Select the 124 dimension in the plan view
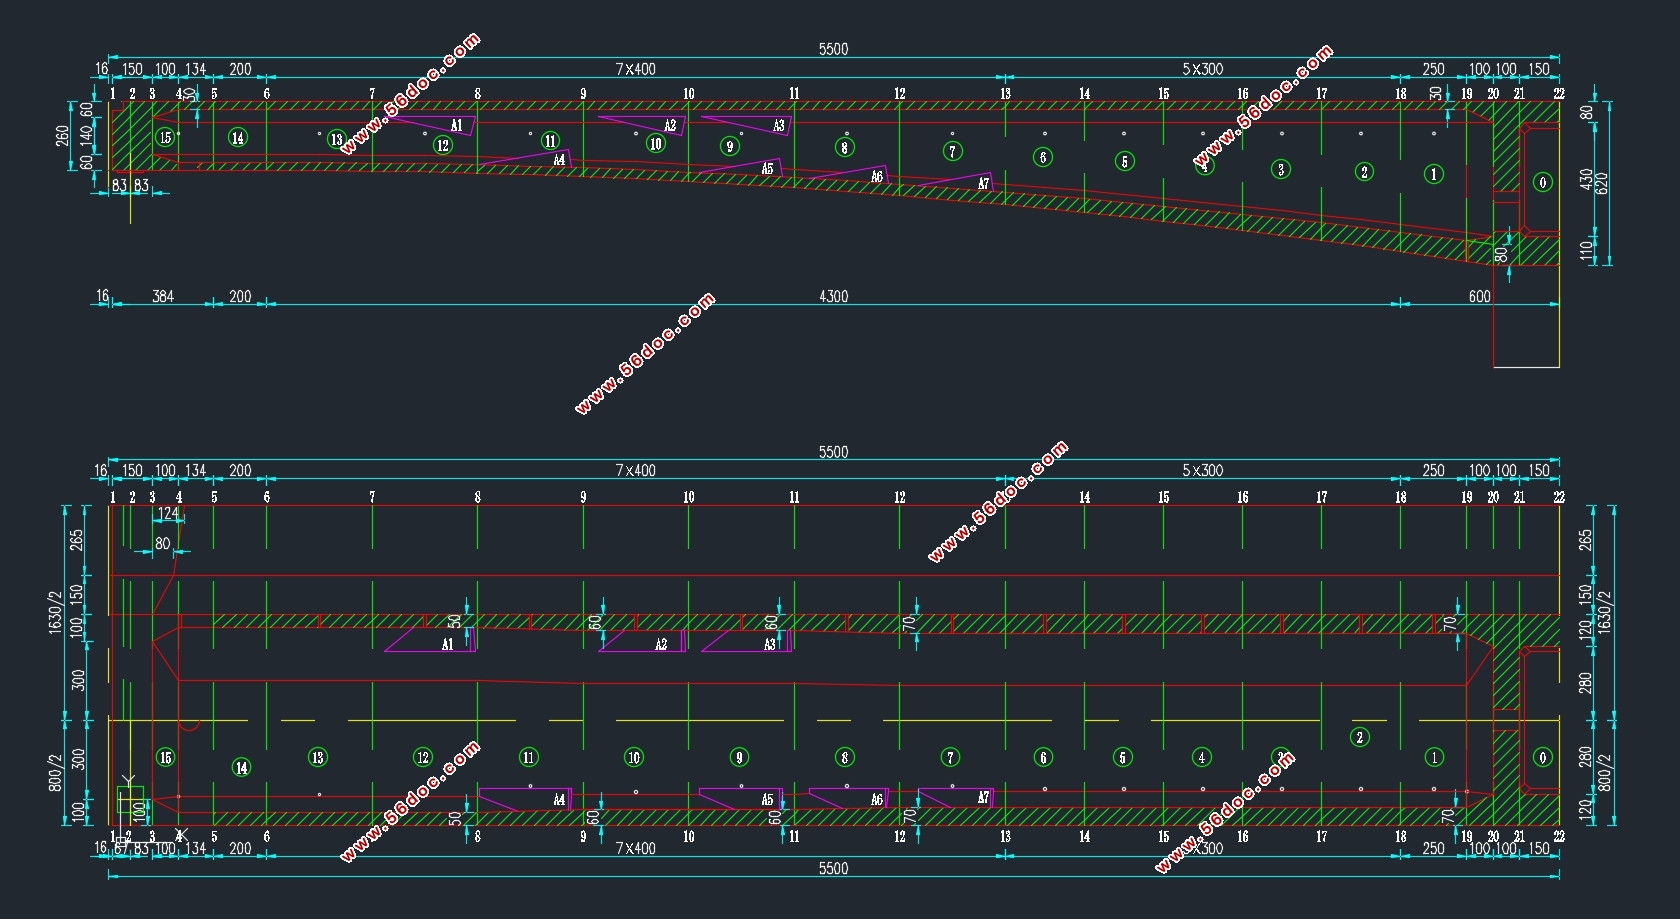 (x=168, y=513)
